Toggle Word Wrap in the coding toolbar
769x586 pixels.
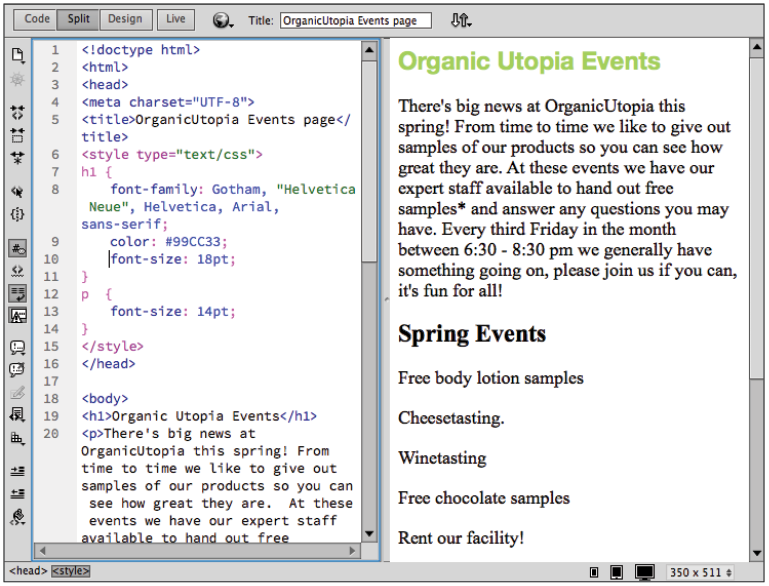click(17, 293)
